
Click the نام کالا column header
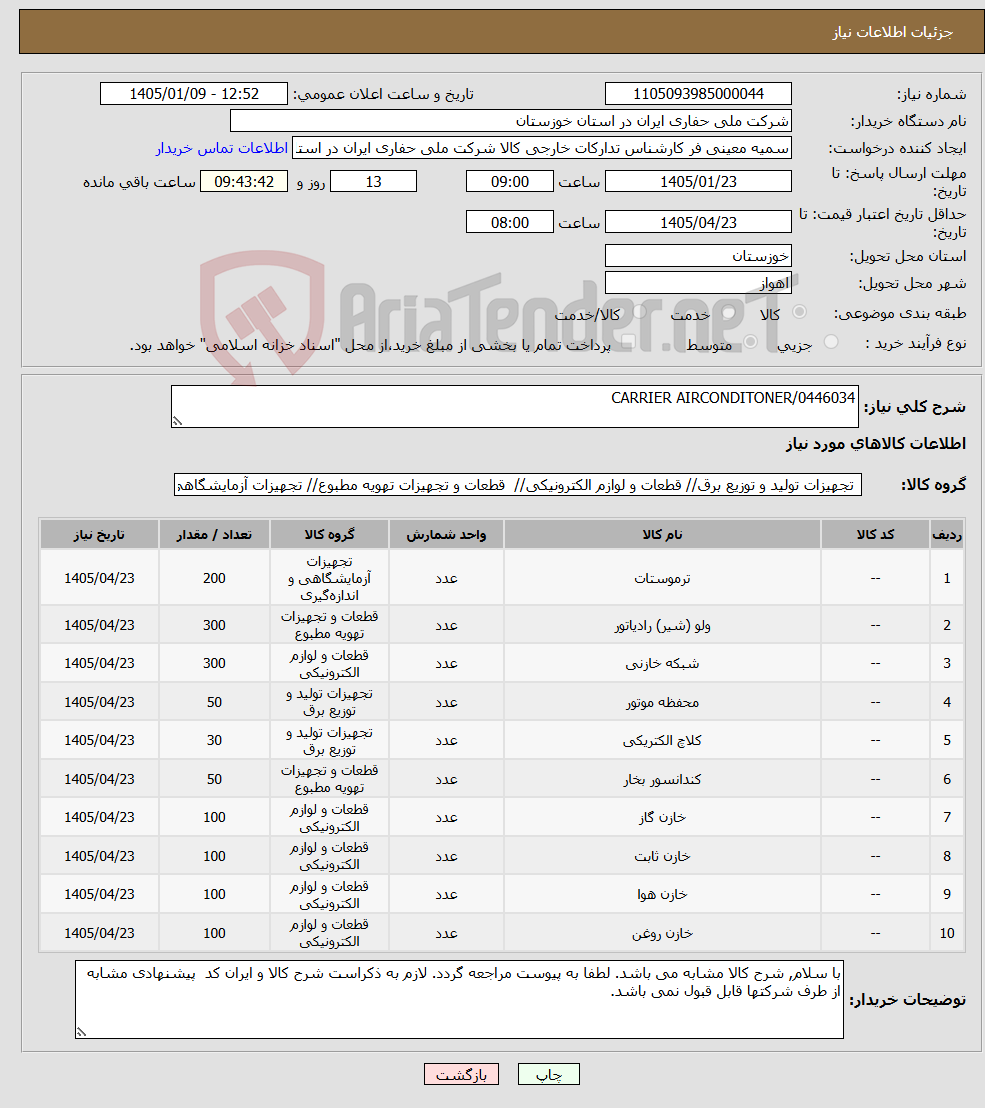click(662, 534)
